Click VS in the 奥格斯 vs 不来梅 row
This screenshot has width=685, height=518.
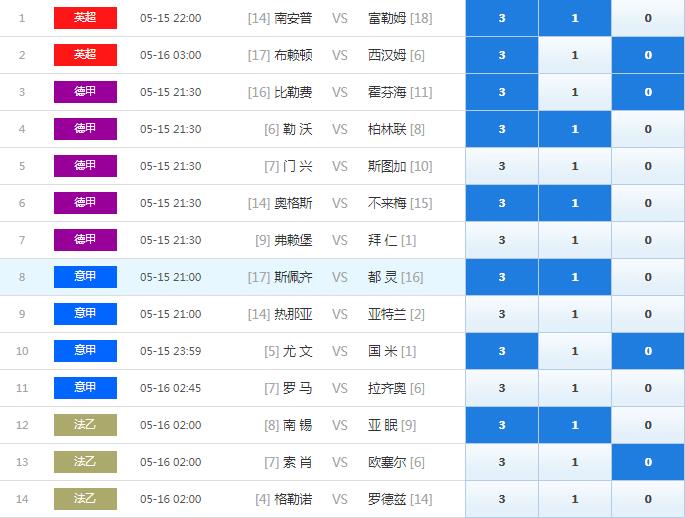(340, 203)
